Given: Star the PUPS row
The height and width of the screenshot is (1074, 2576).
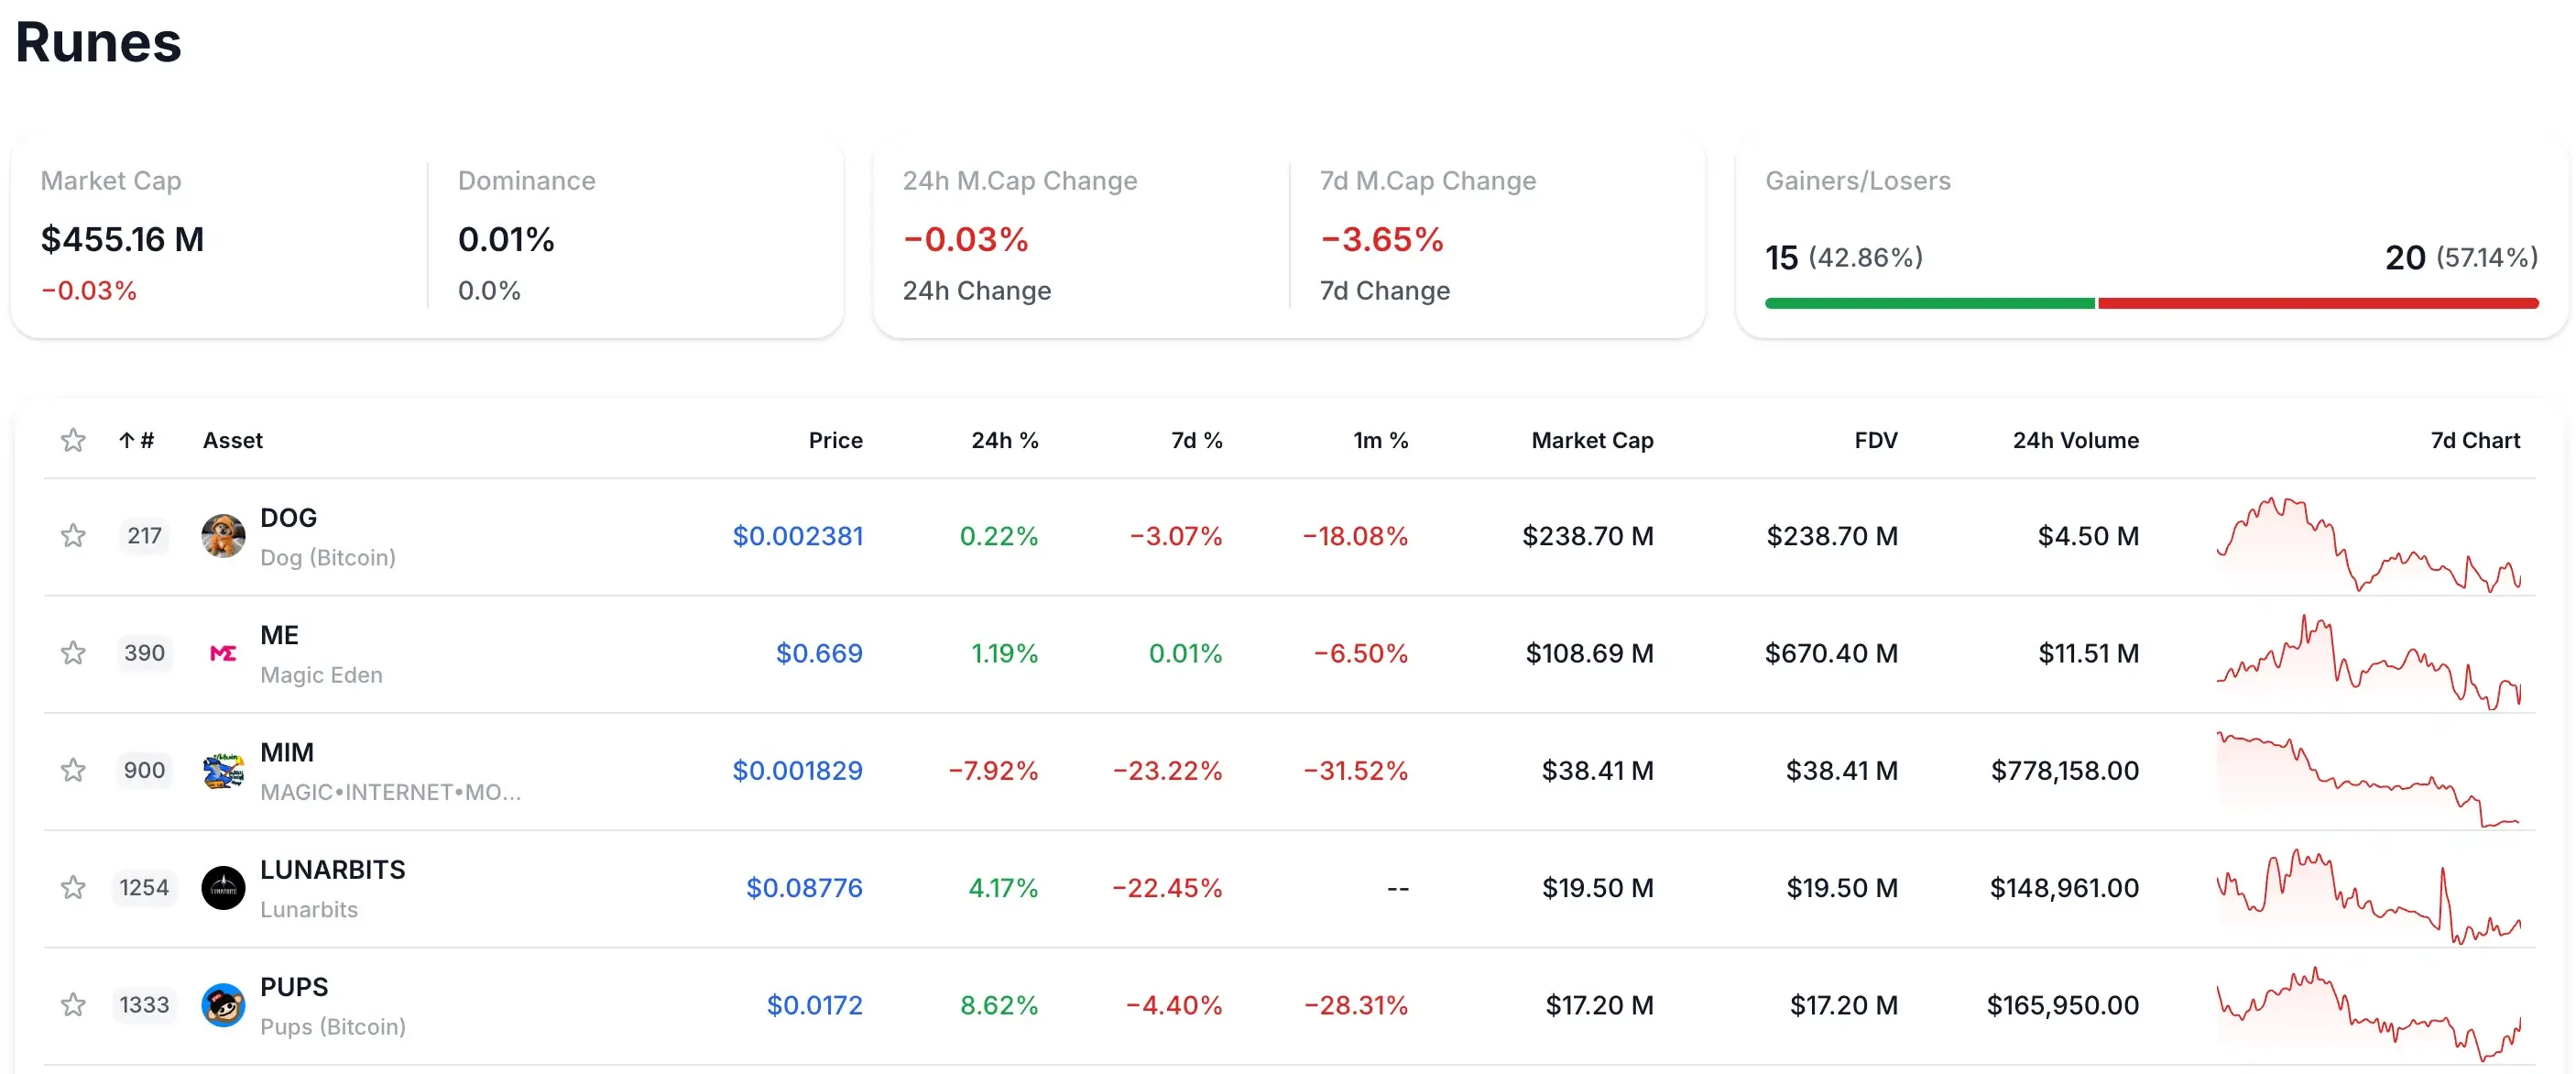Looking at the screenshot, I should (73, 1005).
